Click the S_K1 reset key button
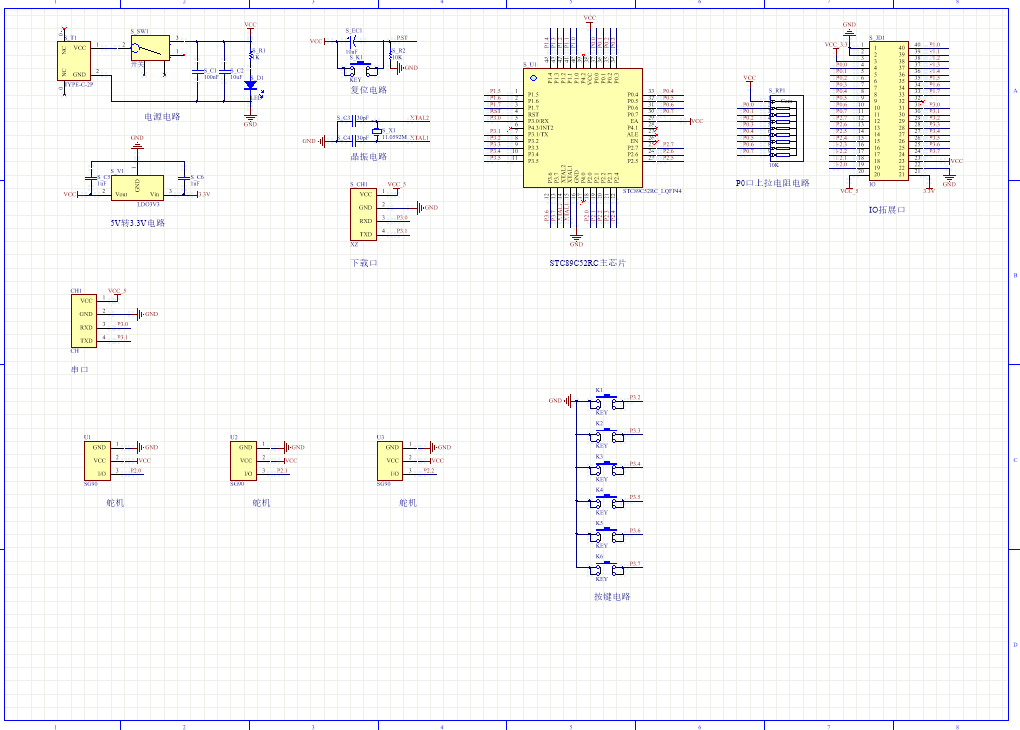 357,68
